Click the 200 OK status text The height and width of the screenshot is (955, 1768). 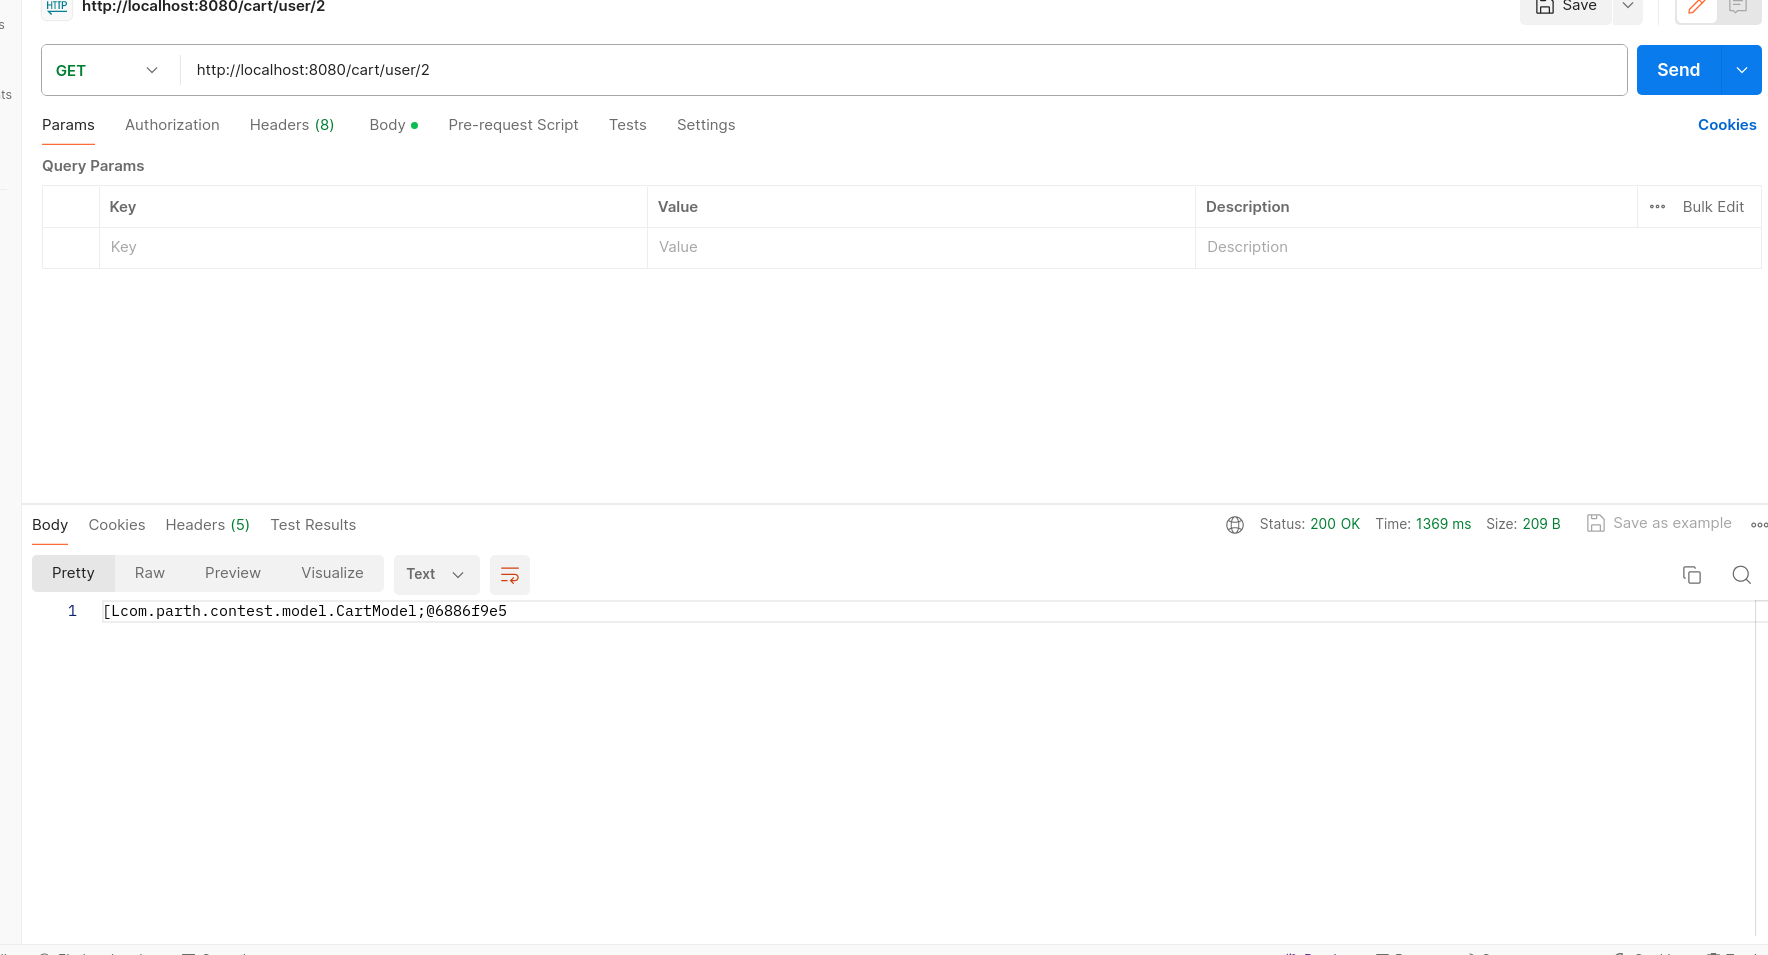1335,524
